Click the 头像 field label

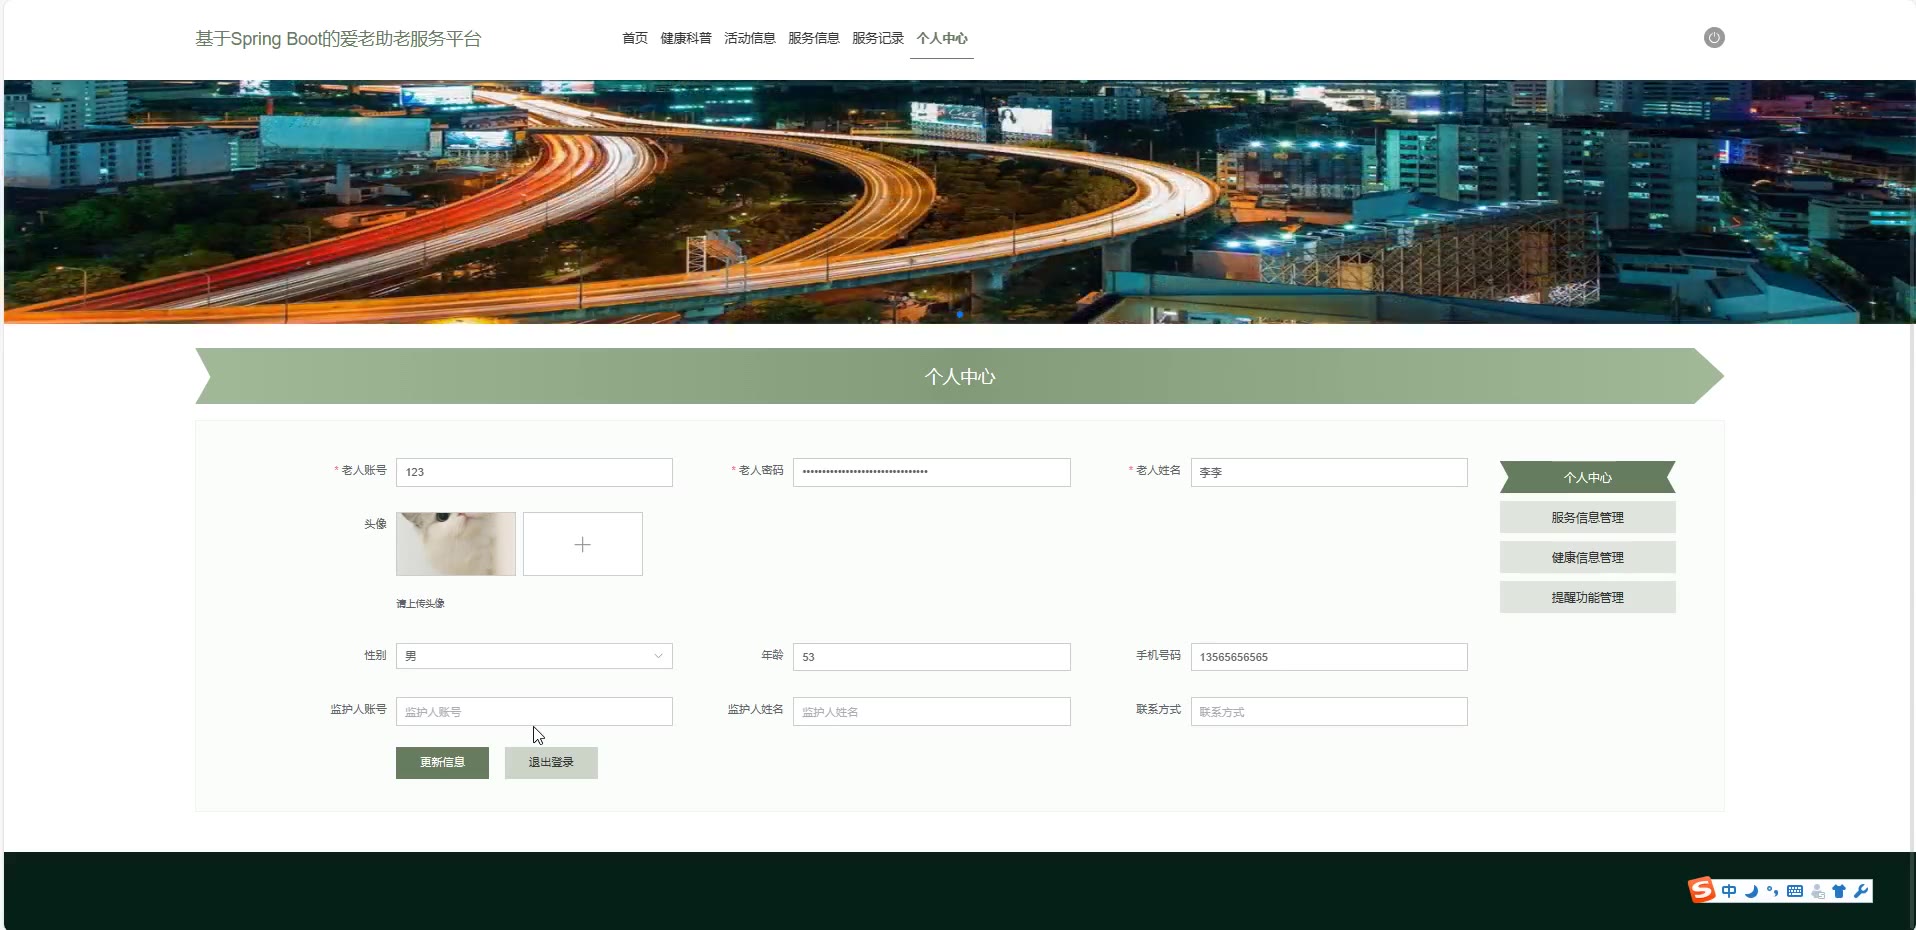[x=375, y=524]
